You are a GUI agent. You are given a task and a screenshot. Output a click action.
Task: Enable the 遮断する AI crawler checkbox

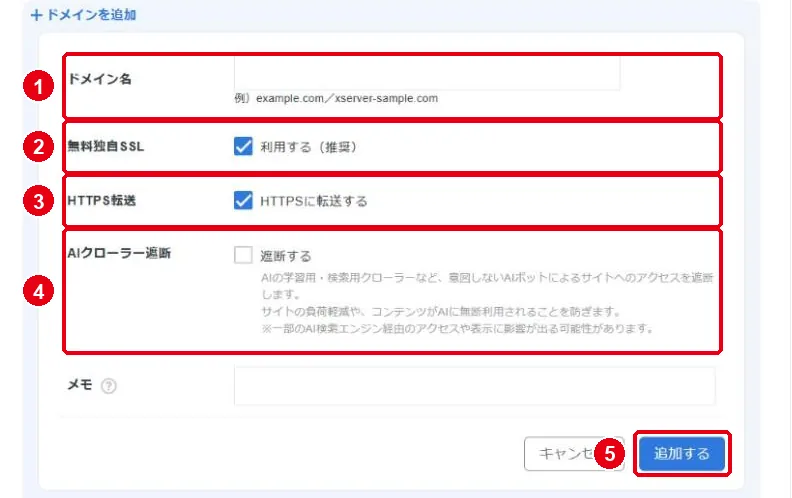point(243,255)
